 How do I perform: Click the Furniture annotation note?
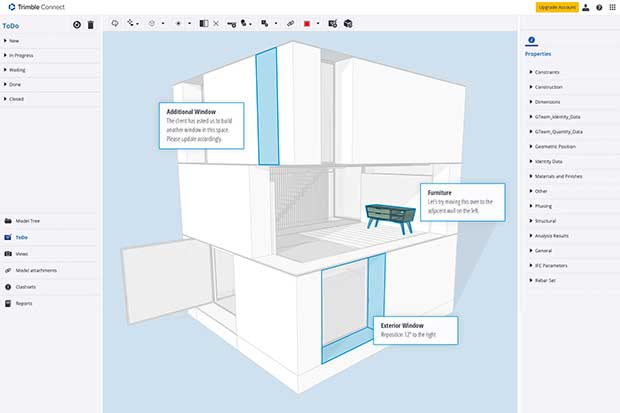tap(463, 202)
